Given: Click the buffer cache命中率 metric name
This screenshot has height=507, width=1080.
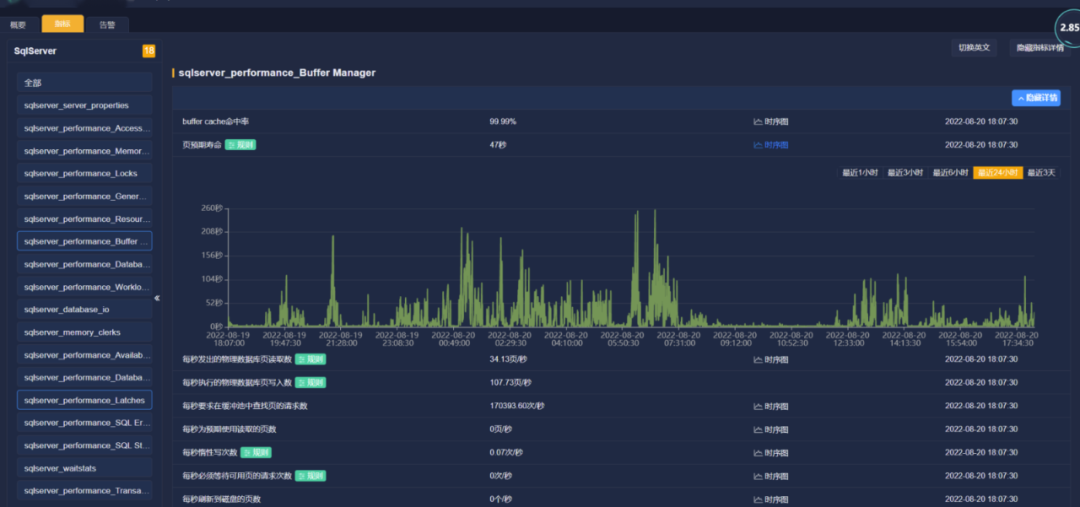Looking at the screenshot, I should click(x=216, y=121).
